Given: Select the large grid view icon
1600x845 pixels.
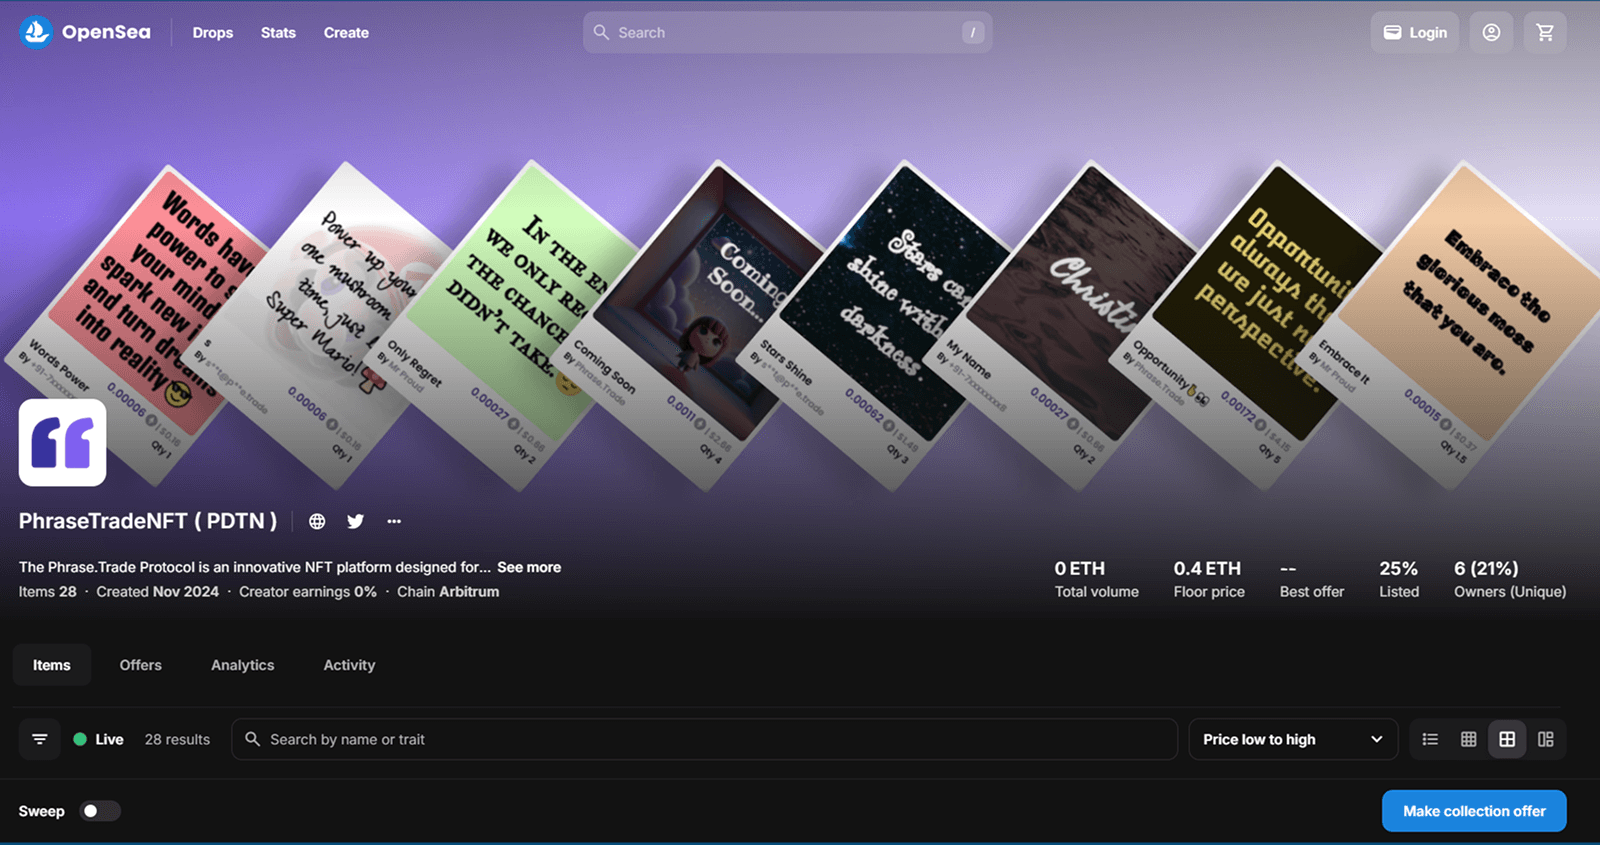Looking at the screenshot, I should point(1507,739).
